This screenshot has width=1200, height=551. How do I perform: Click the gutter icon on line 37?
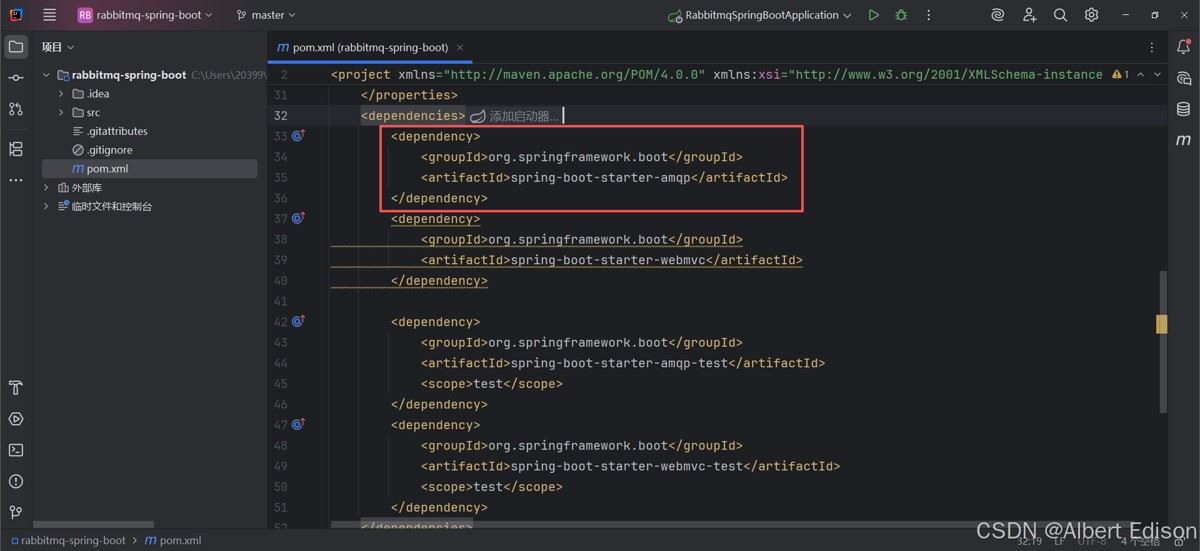(x=297, y=218)
